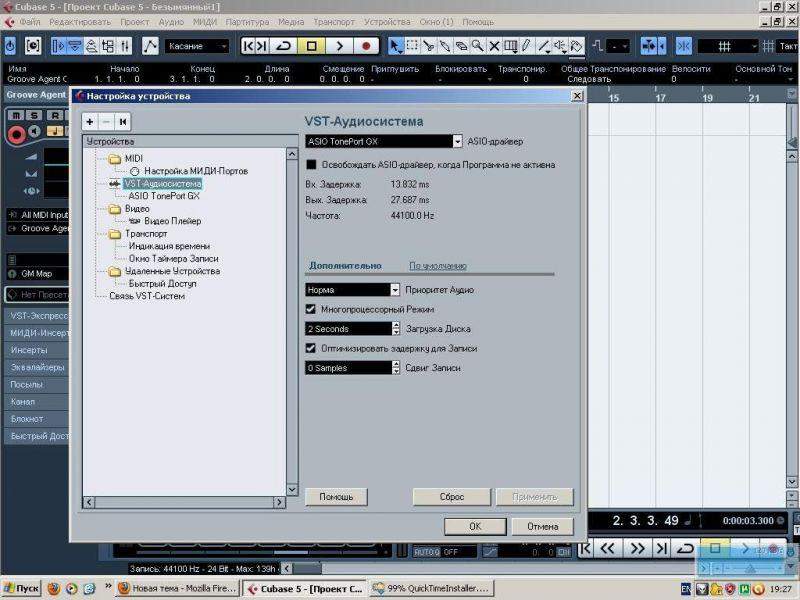The image size is (800, 600).
Task: Open the Файл menu
Action: [30, 22]
